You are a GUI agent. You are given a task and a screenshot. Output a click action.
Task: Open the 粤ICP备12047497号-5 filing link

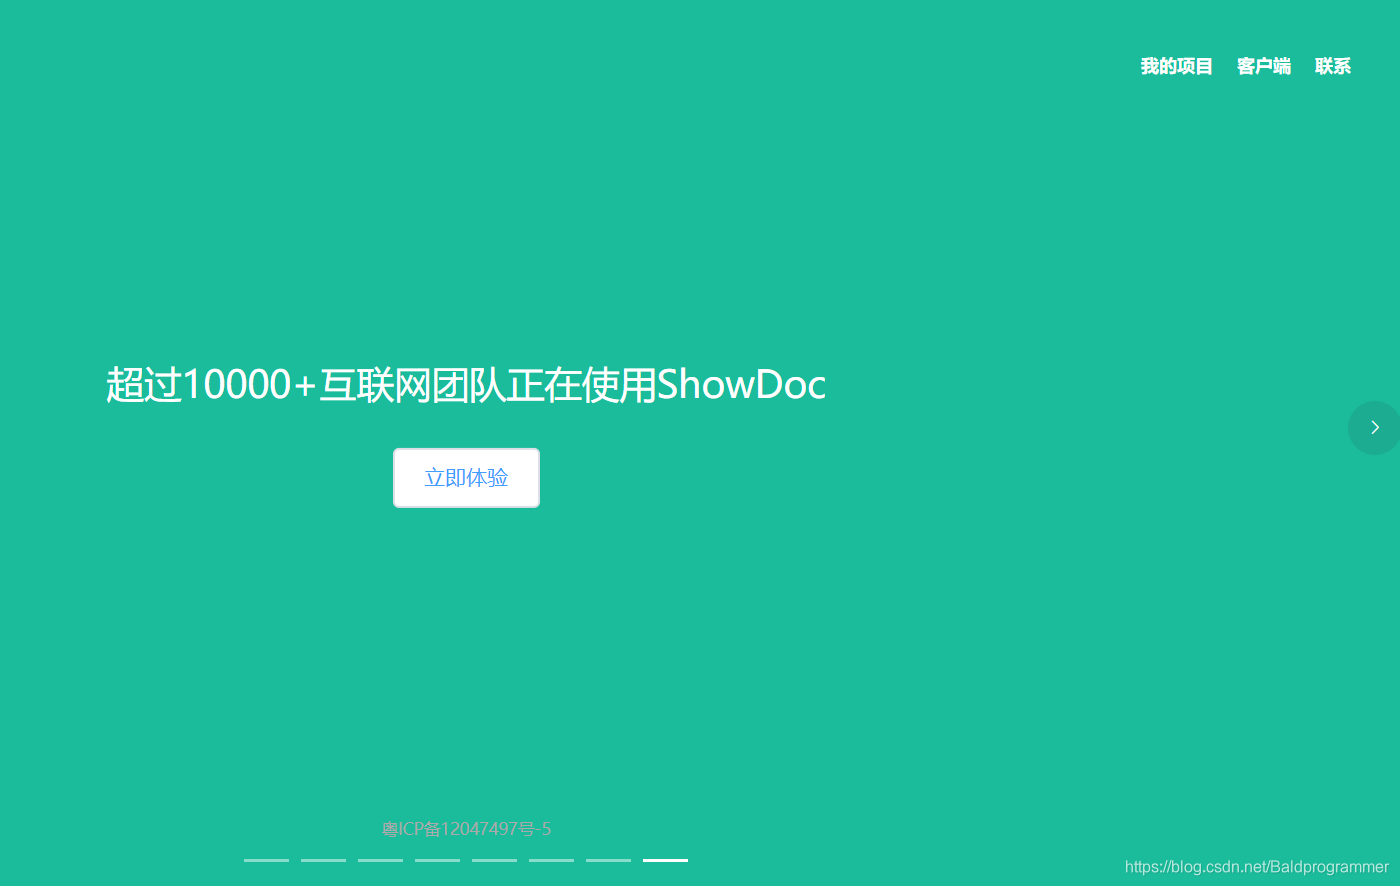click(466, 828)
